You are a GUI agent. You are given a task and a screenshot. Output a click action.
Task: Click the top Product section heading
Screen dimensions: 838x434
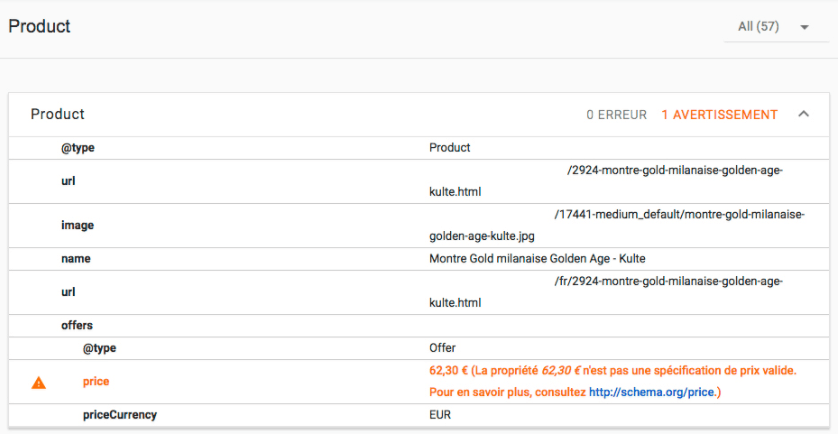[40, 26]
